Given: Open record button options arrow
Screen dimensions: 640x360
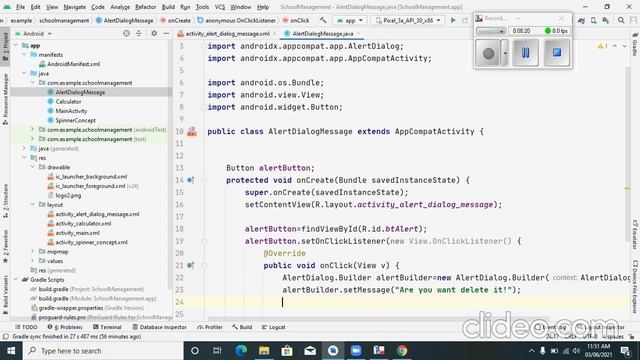Looking at the screenshot, I should click(x=505, y=53).
